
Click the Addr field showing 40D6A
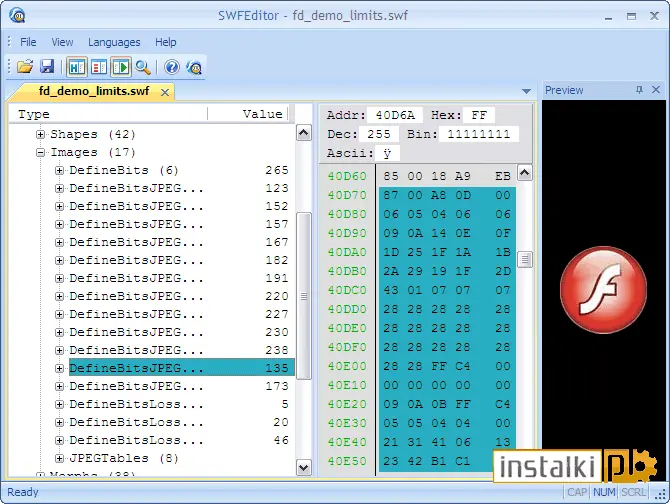coord(395,115)
